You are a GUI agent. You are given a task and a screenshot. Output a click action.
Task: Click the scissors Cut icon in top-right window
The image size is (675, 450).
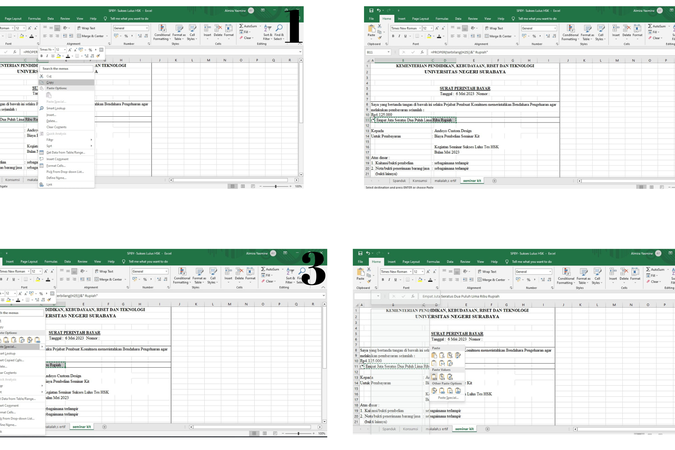tap(380, 26)
